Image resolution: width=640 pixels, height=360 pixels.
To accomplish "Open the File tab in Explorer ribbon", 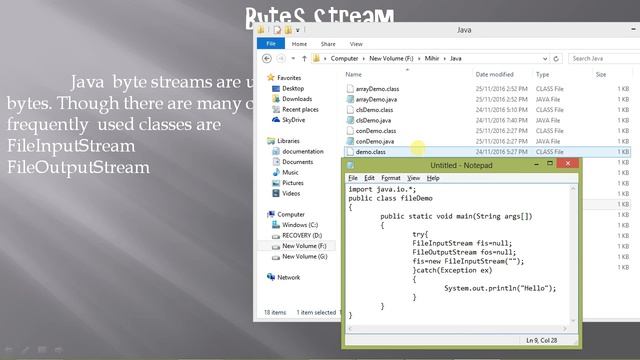I will (271, 44).
